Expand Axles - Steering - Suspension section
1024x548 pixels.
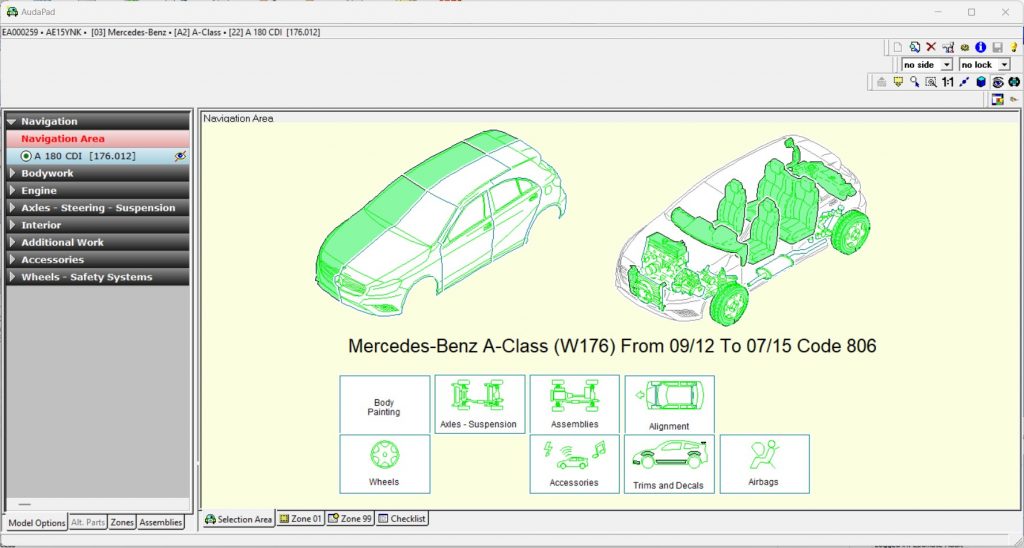pyautogui.click(x=98, y=208)
